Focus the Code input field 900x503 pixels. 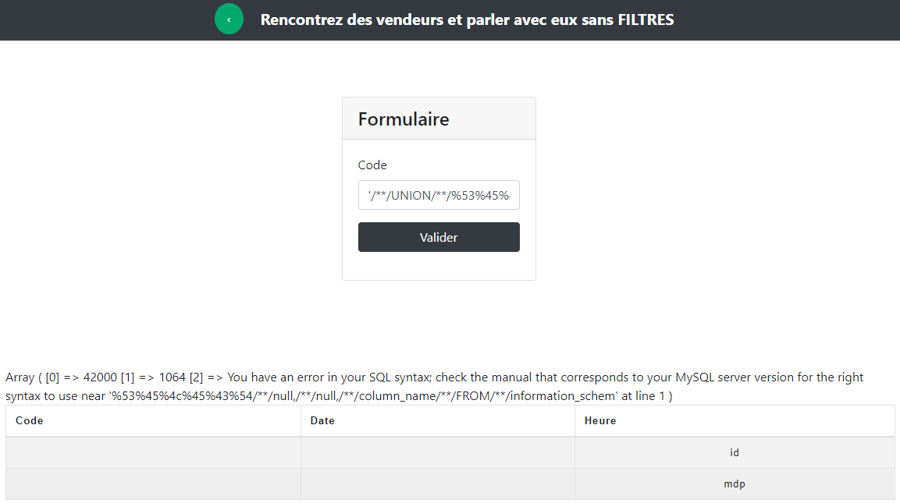[x=439, y=195]
